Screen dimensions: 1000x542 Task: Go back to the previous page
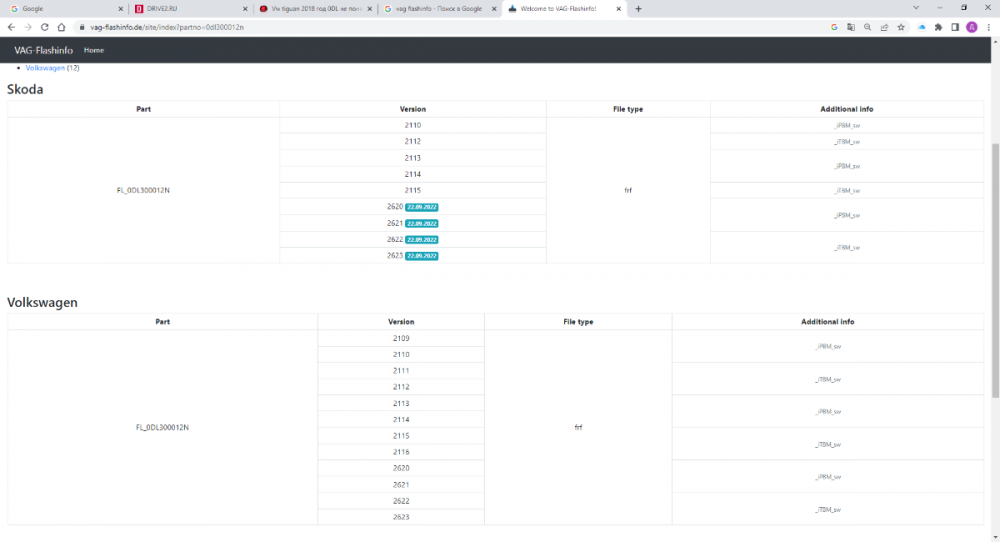11,27
